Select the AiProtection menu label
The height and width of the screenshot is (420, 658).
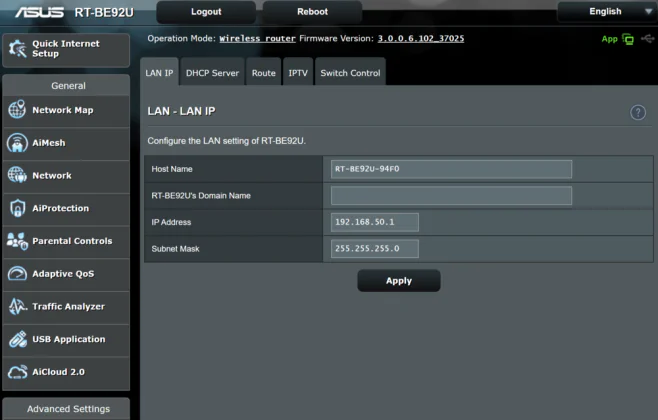pos(60,209)
